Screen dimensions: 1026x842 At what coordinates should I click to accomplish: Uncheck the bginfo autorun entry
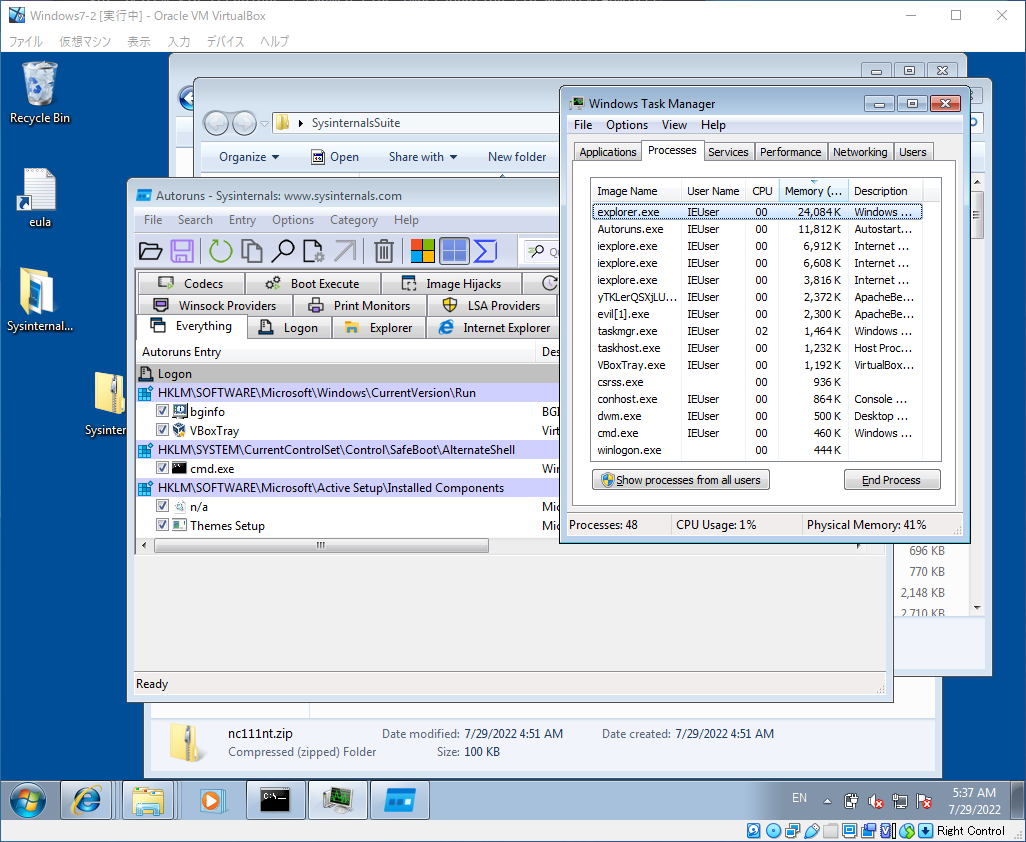[162, 411]
